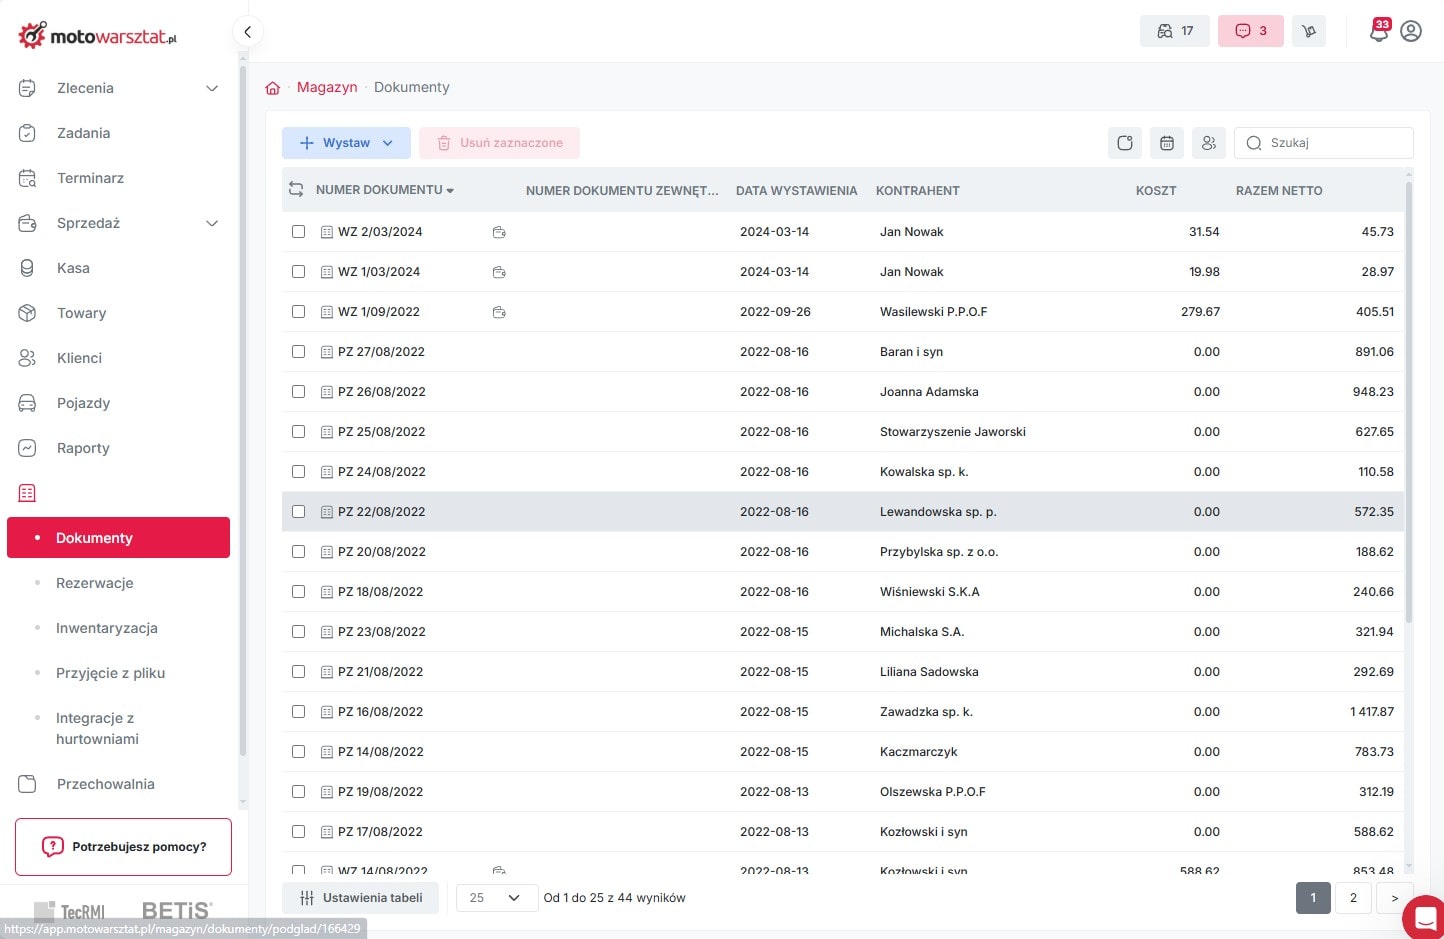Image resolution: width=1444 pixels, height=939 pixels.
Task: Open the rows-per-page dropdown showing 25
Action: (495, 898)
